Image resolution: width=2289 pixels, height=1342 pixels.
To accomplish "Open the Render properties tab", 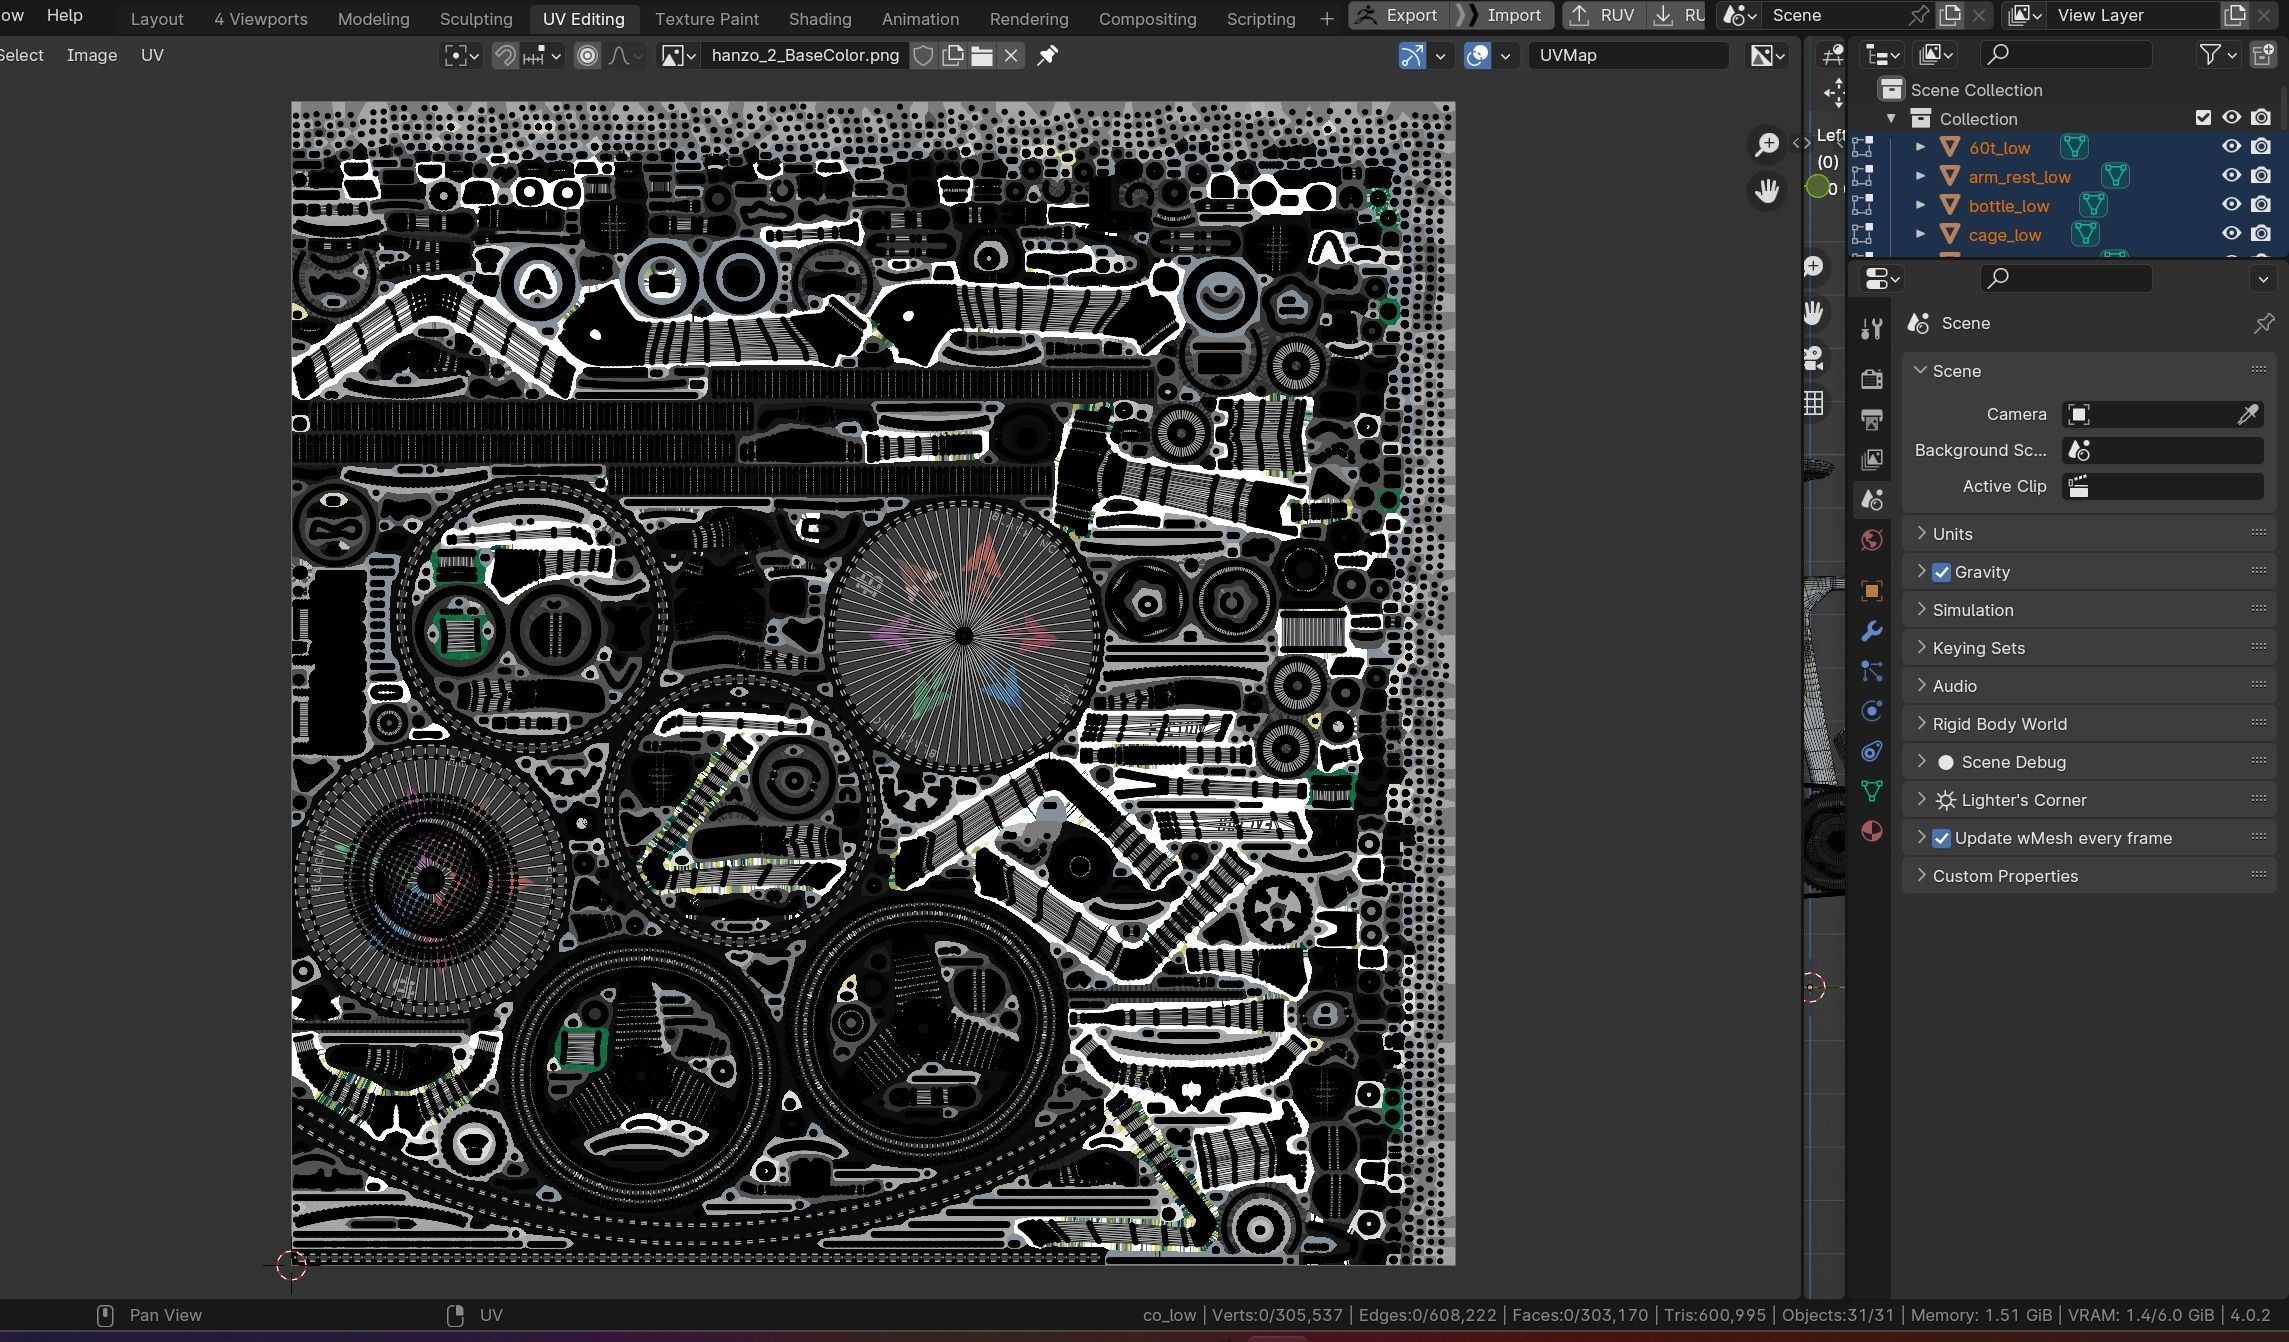I will point(1872,379).
